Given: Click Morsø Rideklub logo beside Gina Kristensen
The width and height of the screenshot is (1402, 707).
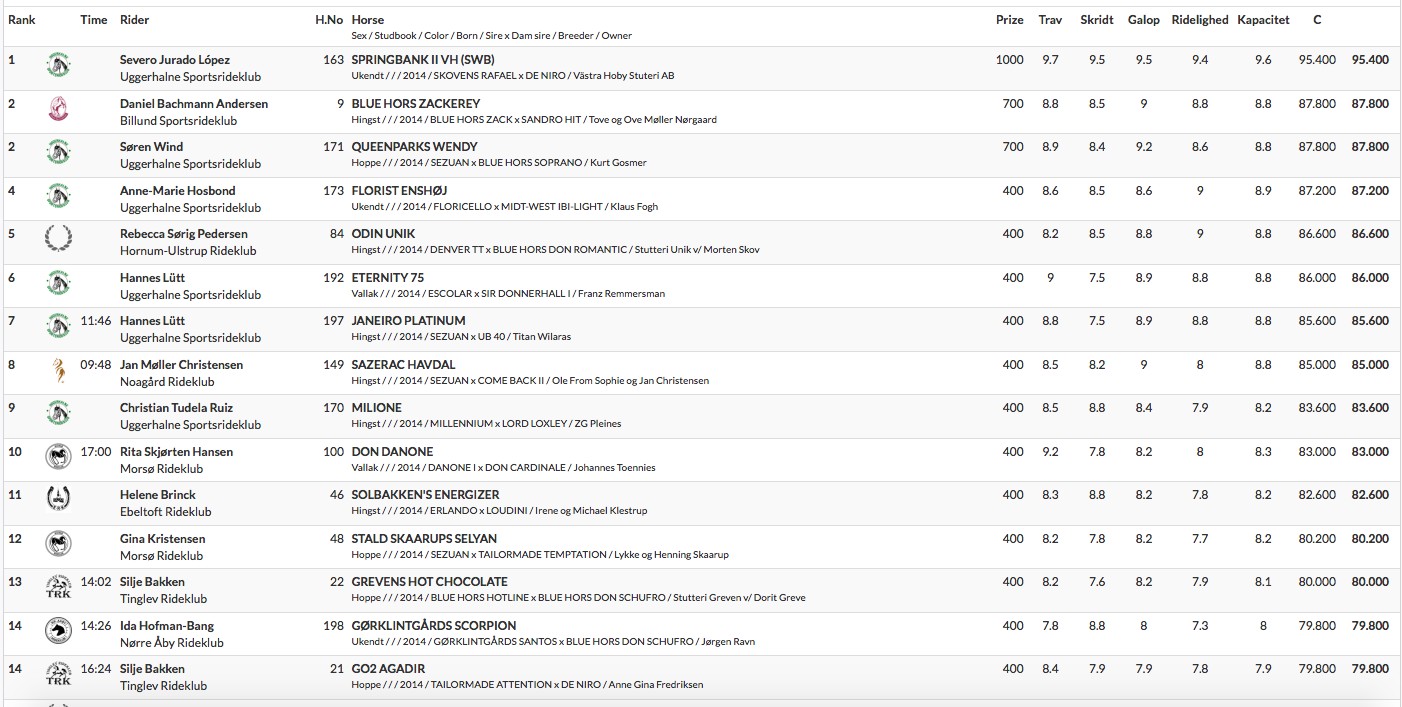Looking at the screenshot, I should pyautogui.click(x=58, y=544).
